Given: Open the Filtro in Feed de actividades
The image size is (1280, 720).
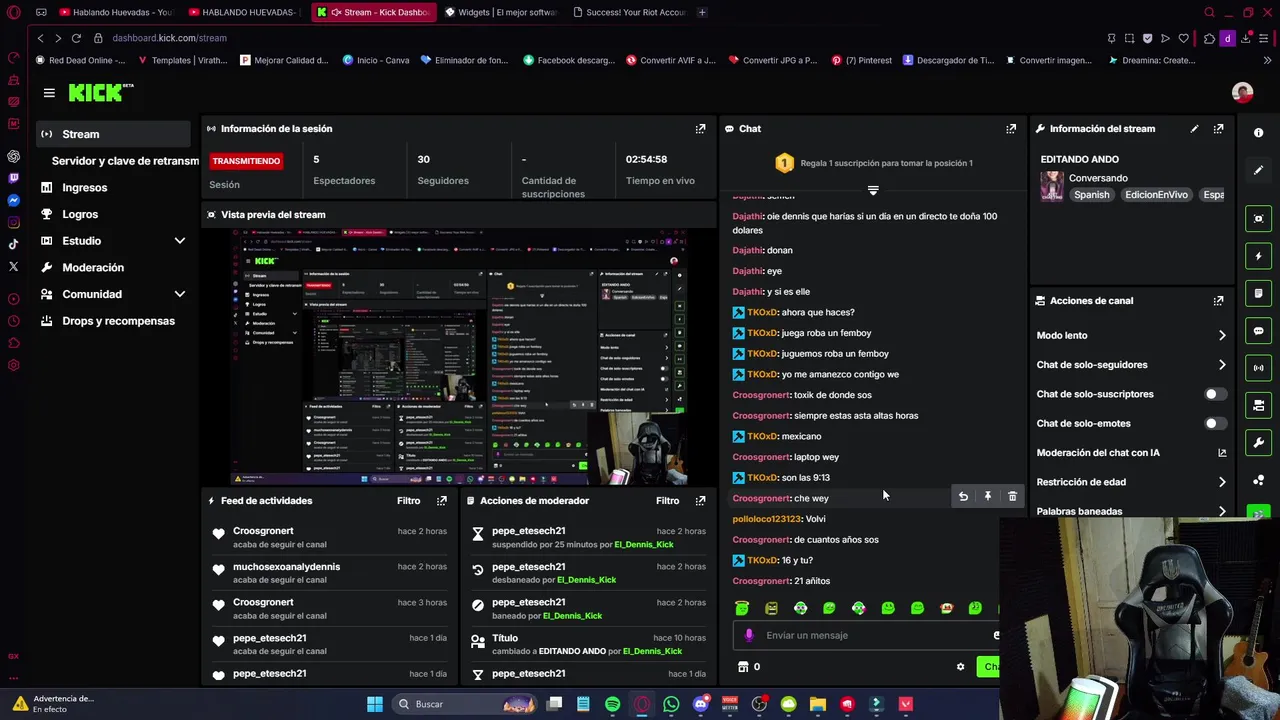Looking at the screenshot, I should pyautogui.click(x=408, y=501).
